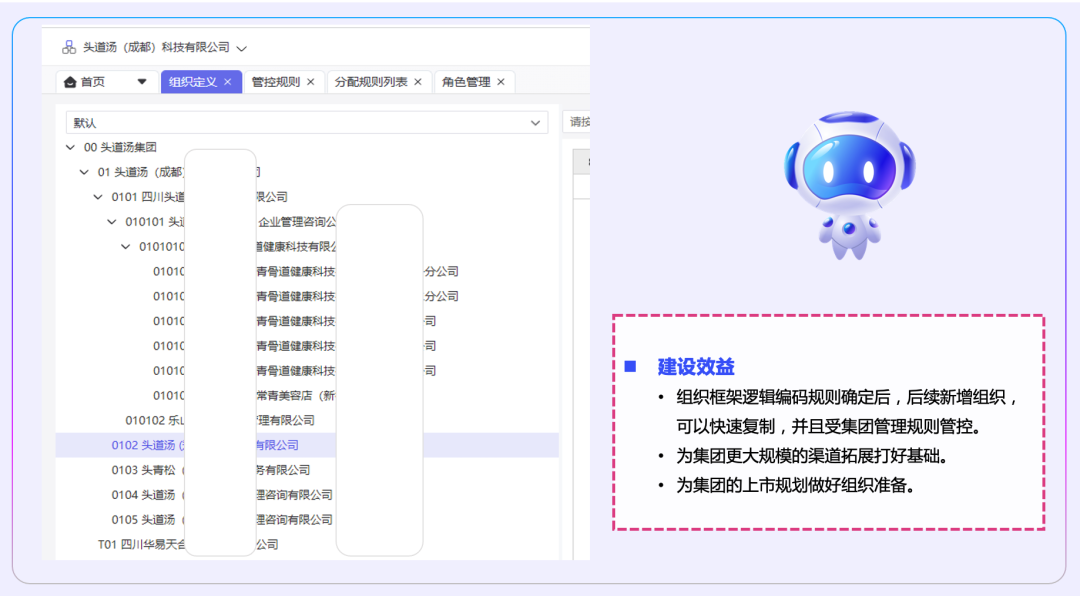
Task: Open the 首页 tab dropdown arrow
Action: [x=141, y=82]
